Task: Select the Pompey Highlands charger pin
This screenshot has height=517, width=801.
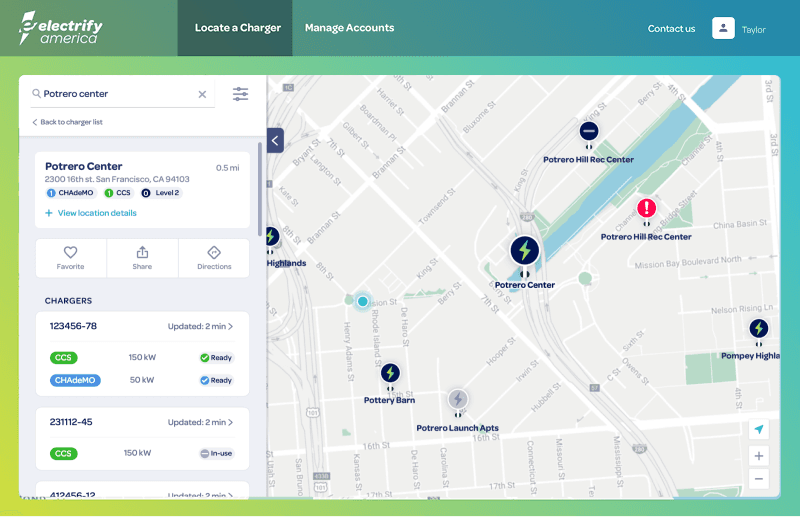Action: click(x=759, y=328)
